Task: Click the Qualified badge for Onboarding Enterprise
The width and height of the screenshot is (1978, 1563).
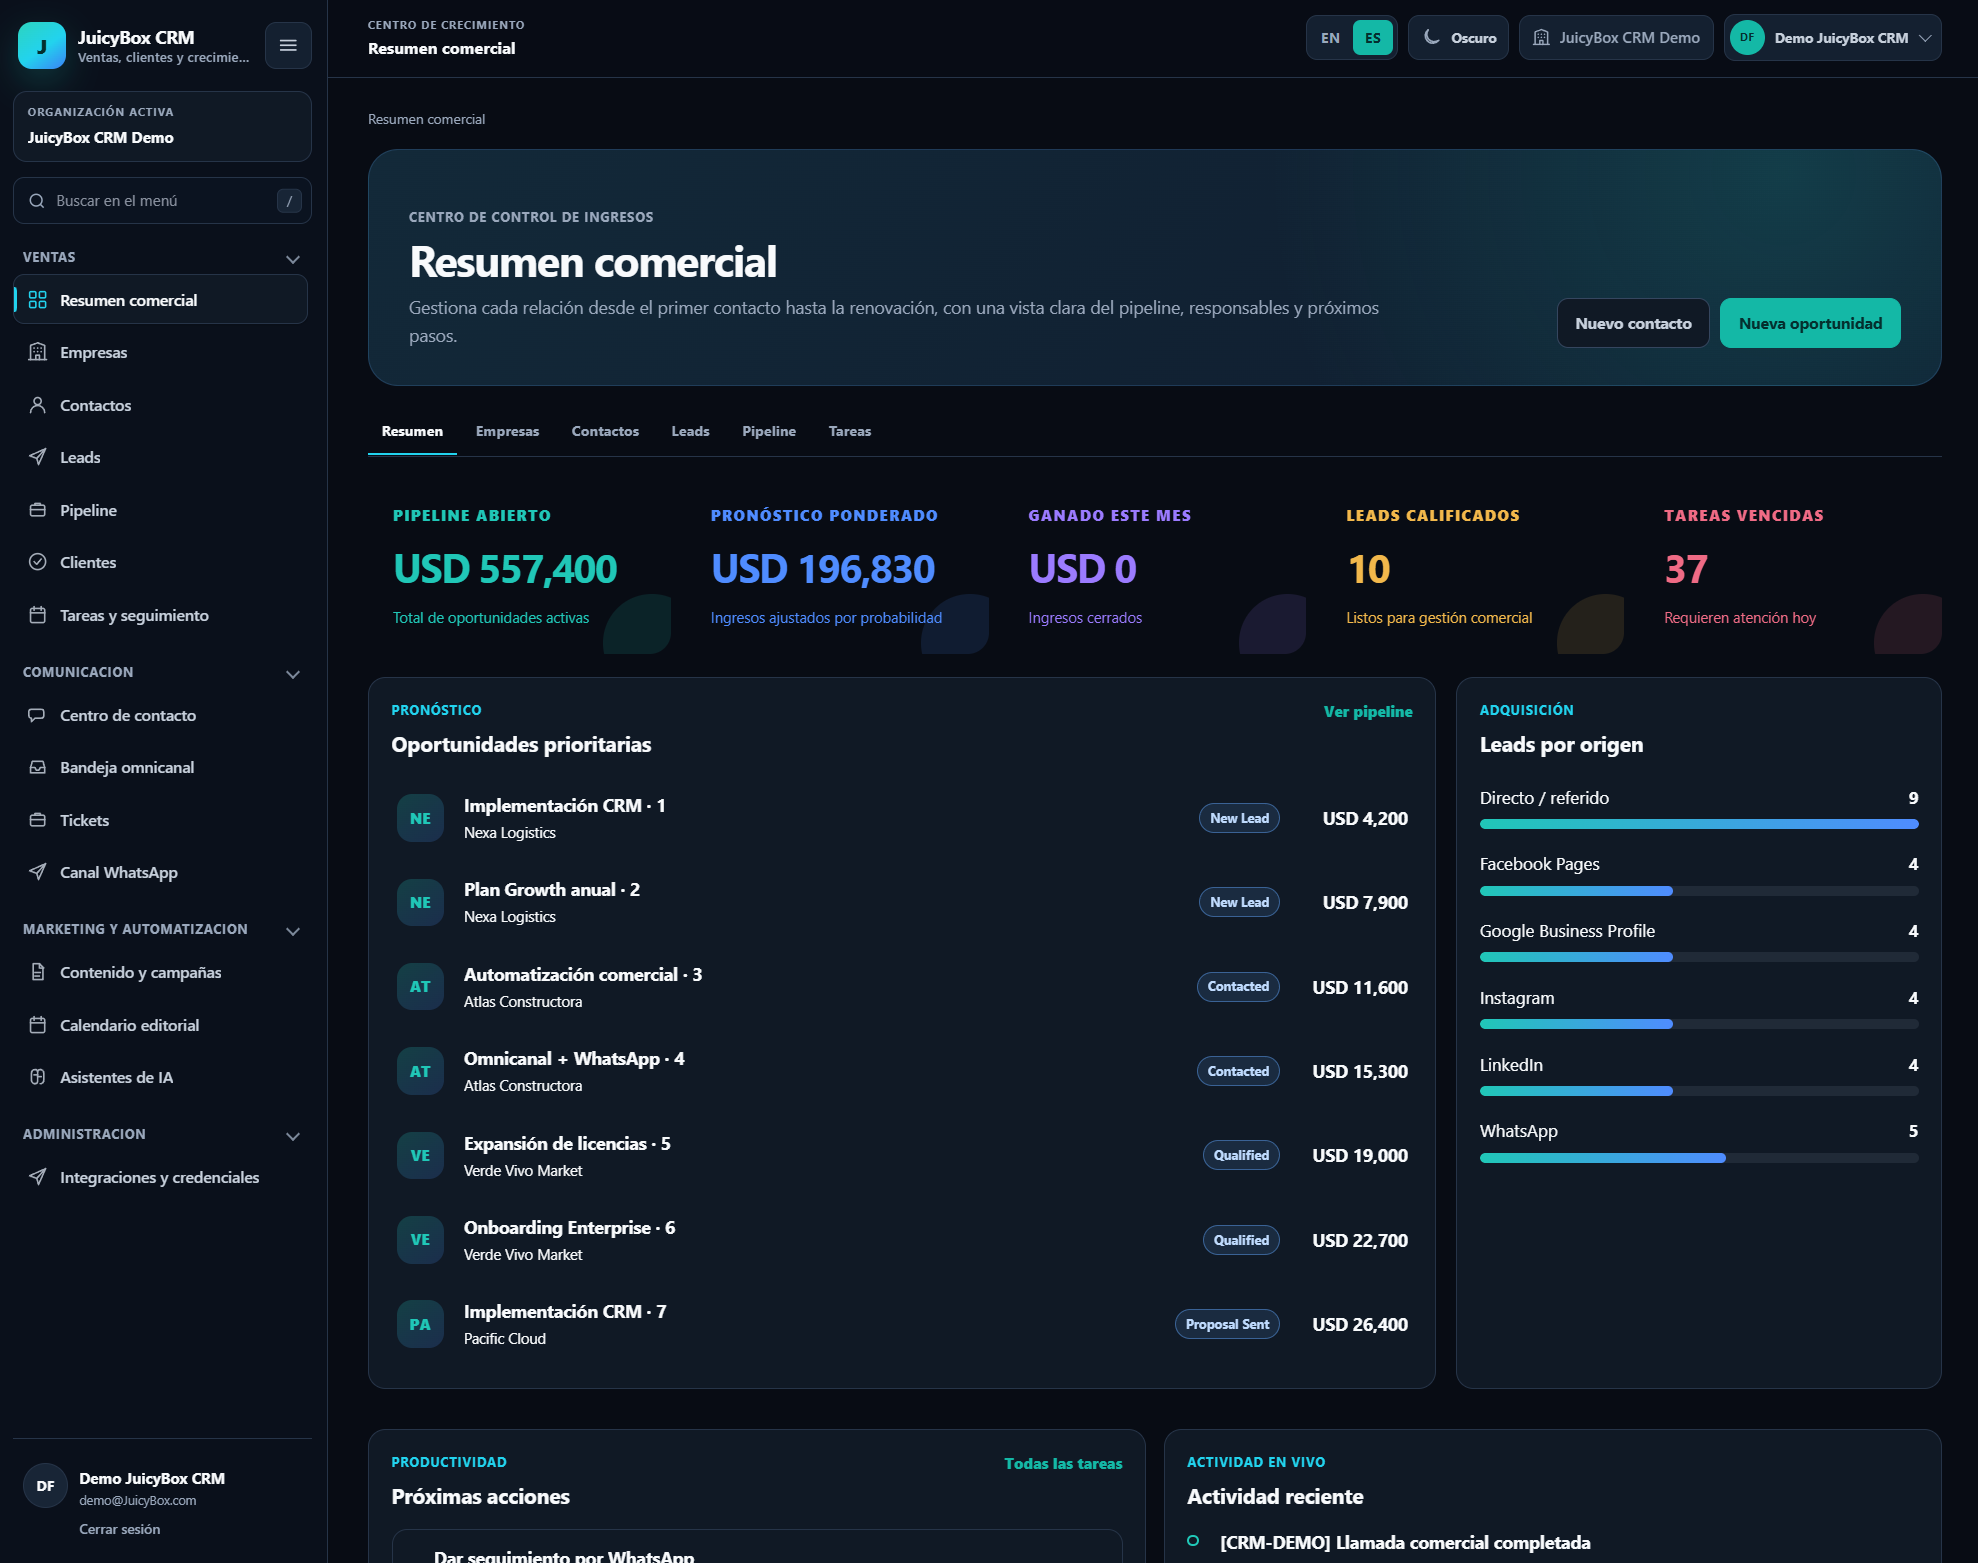Action: 1241,1240
